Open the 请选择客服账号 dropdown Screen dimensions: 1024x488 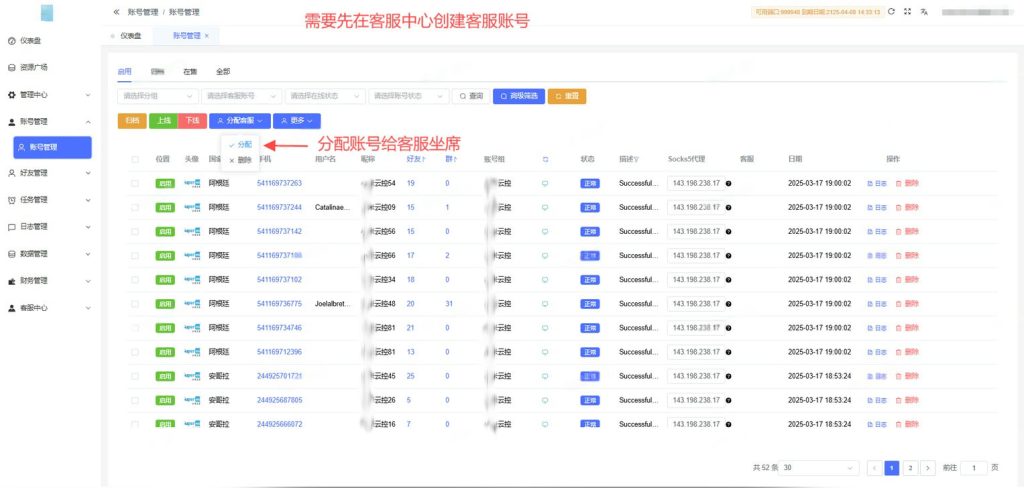(x=242, y=96)
